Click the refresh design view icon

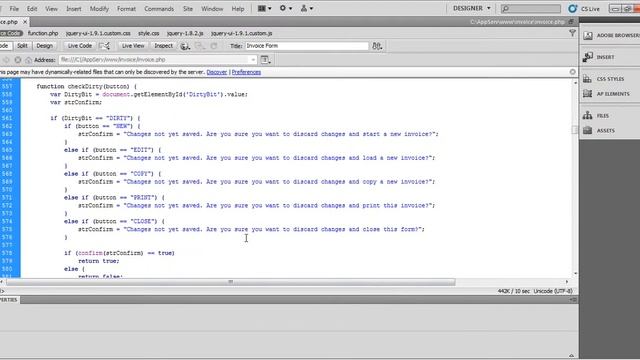pyautogui.click(x=214, y=46)
